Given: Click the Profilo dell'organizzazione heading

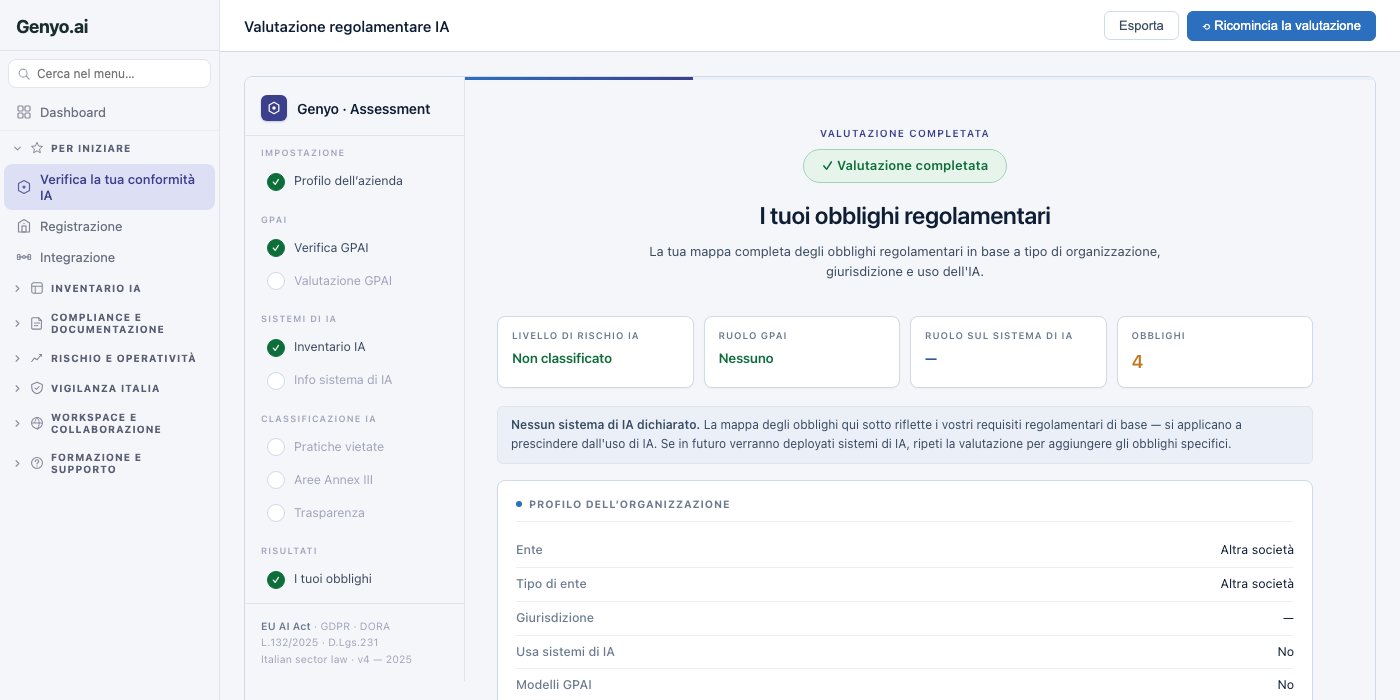Looking at the screenshot, I should click(630, 505).
